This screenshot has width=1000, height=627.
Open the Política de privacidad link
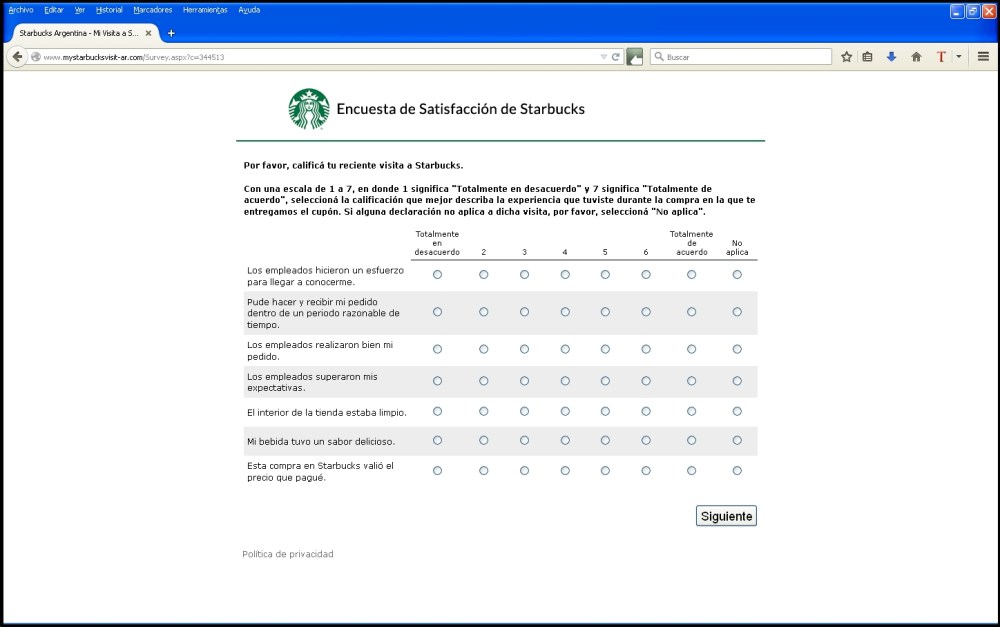(289, 553)
